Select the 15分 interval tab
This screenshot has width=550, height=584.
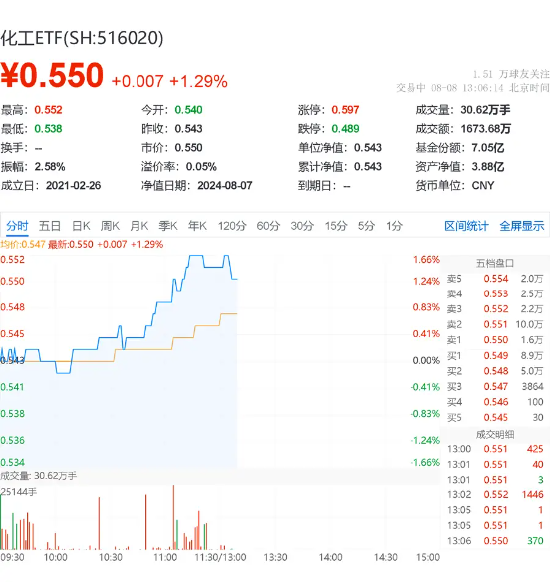[x=336, y=226]
